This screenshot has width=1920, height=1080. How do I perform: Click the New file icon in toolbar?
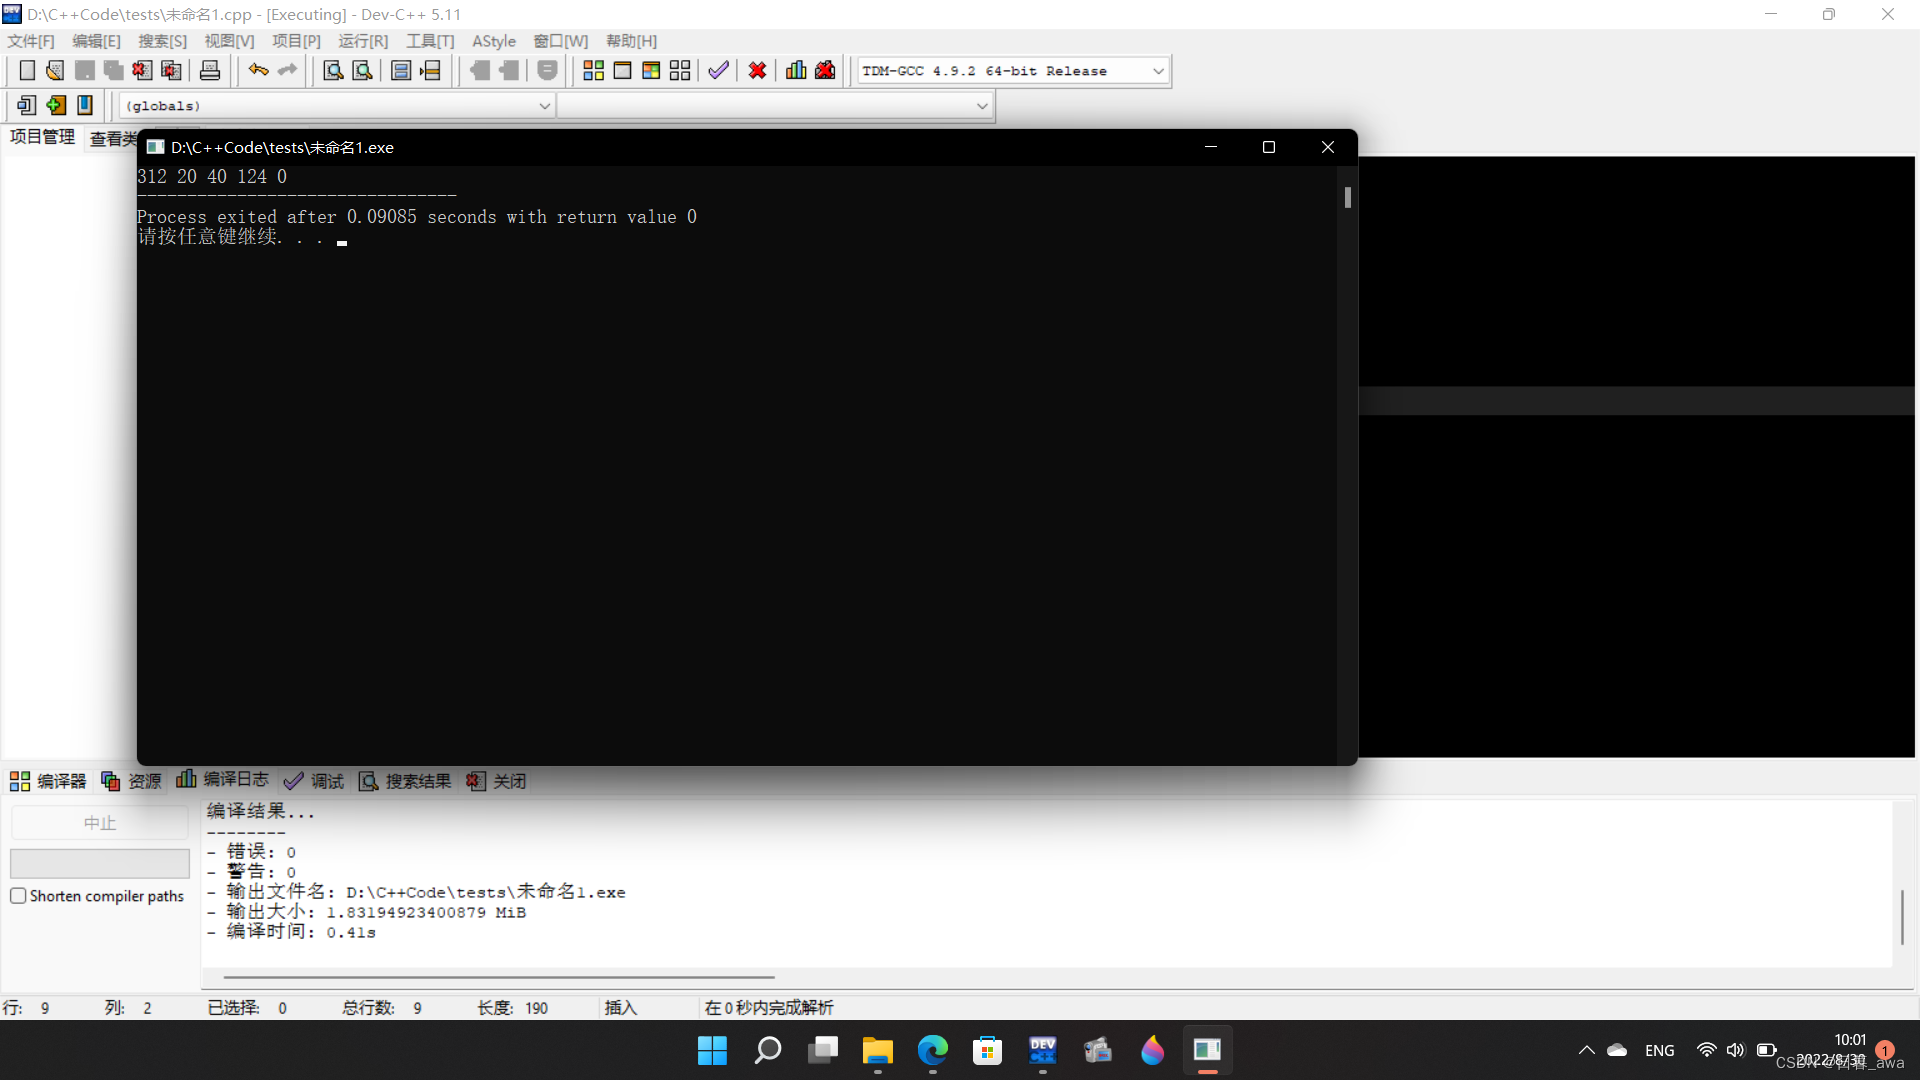(27, 70)
